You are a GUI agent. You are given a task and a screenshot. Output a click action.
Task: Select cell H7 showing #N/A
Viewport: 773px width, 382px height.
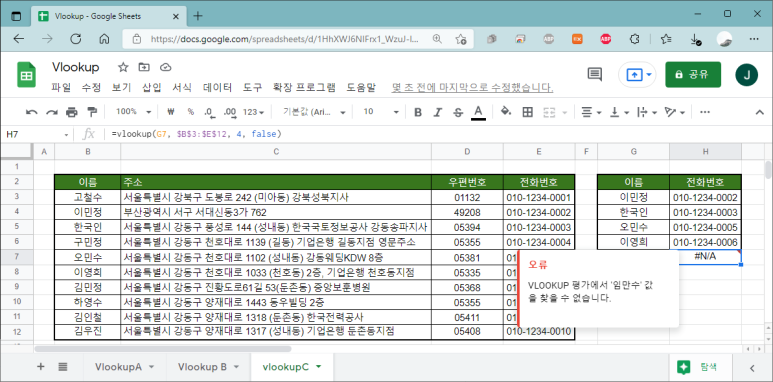click(x=705, y=257)
